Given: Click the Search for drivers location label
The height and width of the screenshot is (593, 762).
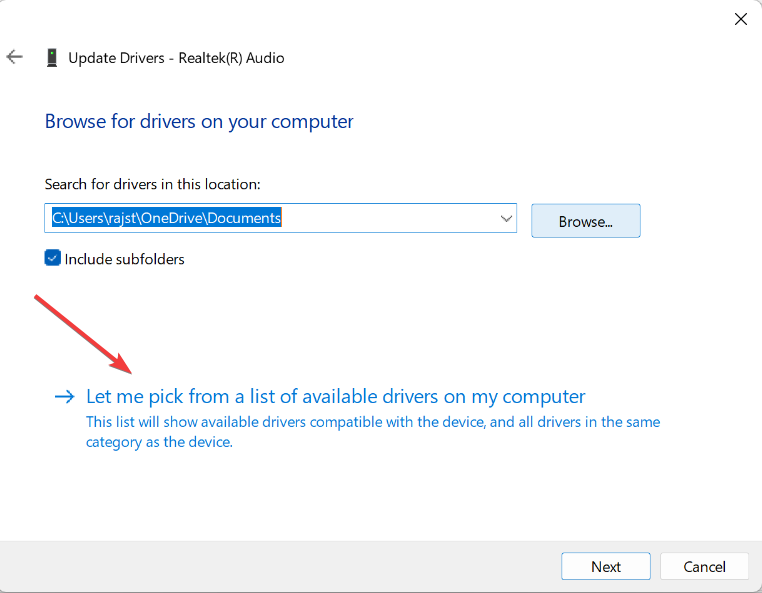Looking at the screenshot, I should pyautogui.click(x=152, y=184).
